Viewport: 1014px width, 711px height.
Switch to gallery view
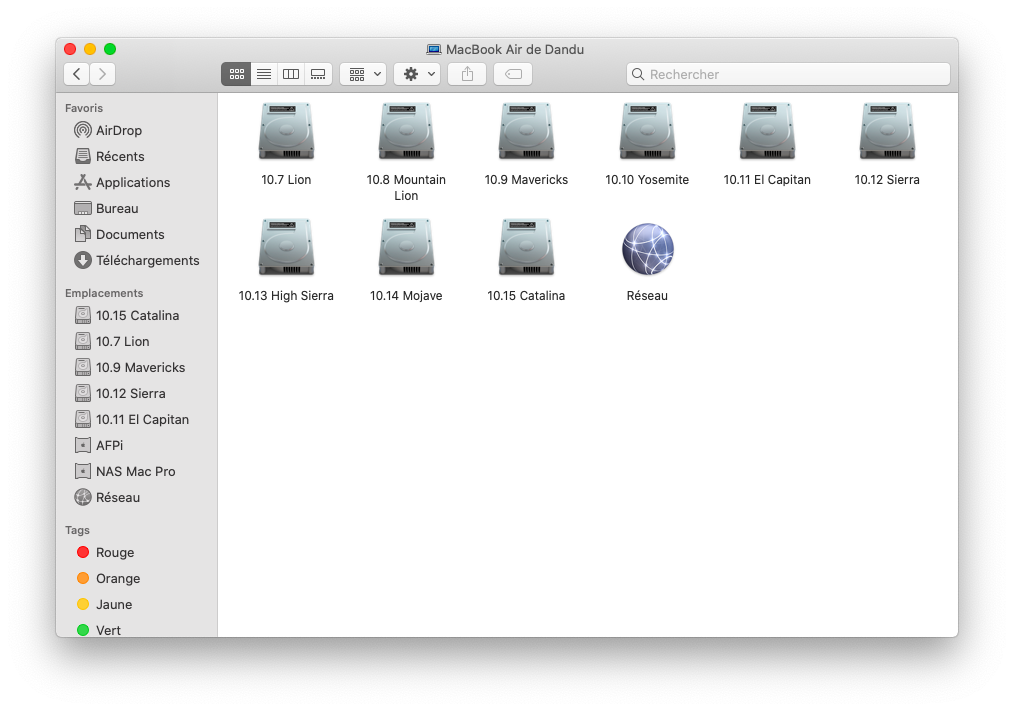[x=318, y=74]
